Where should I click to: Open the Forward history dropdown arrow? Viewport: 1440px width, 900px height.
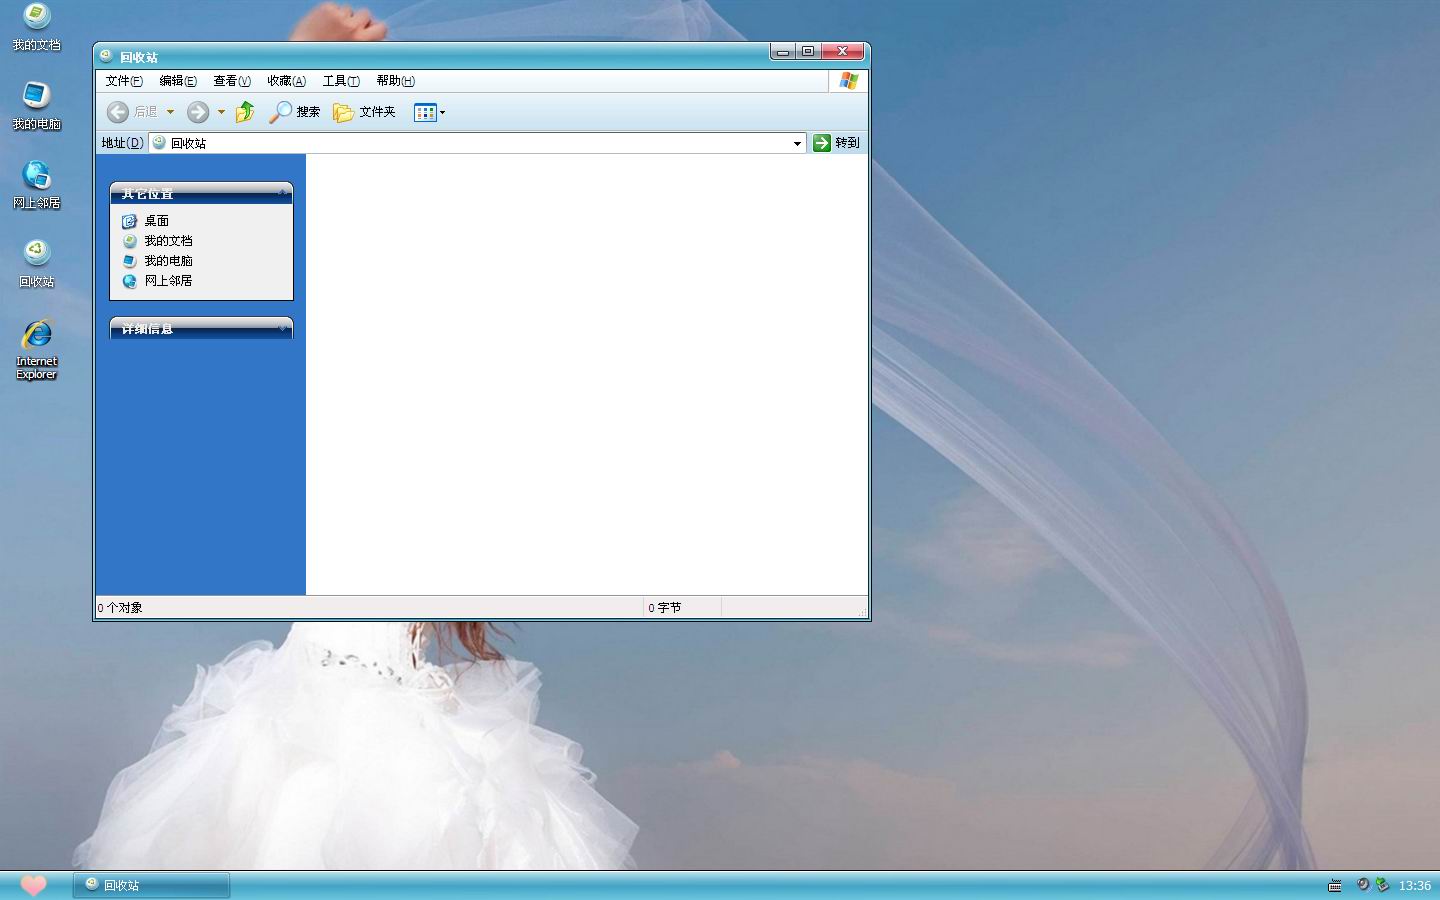[x=221, y=112]
